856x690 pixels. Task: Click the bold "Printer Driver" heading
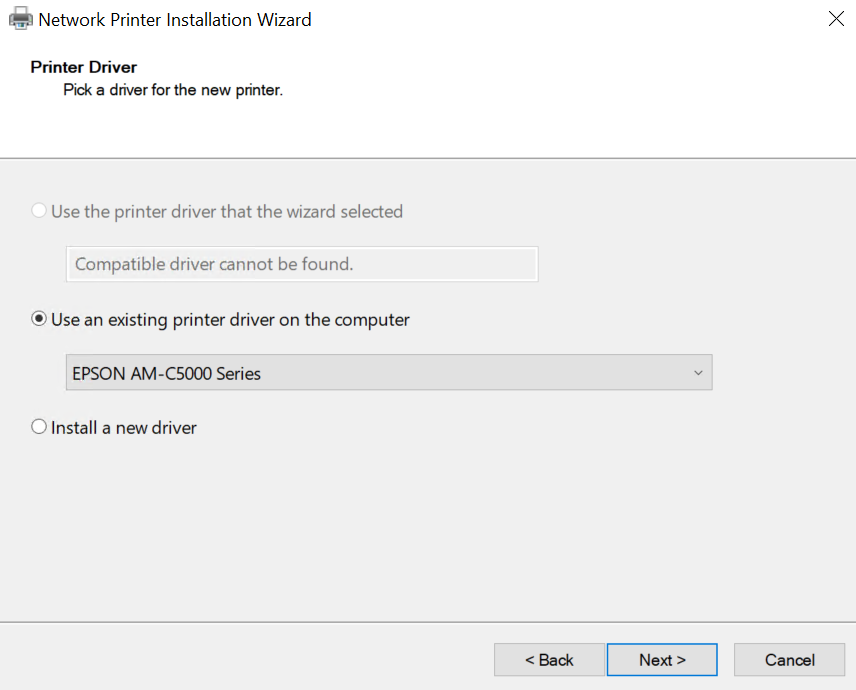click(84, 67)
